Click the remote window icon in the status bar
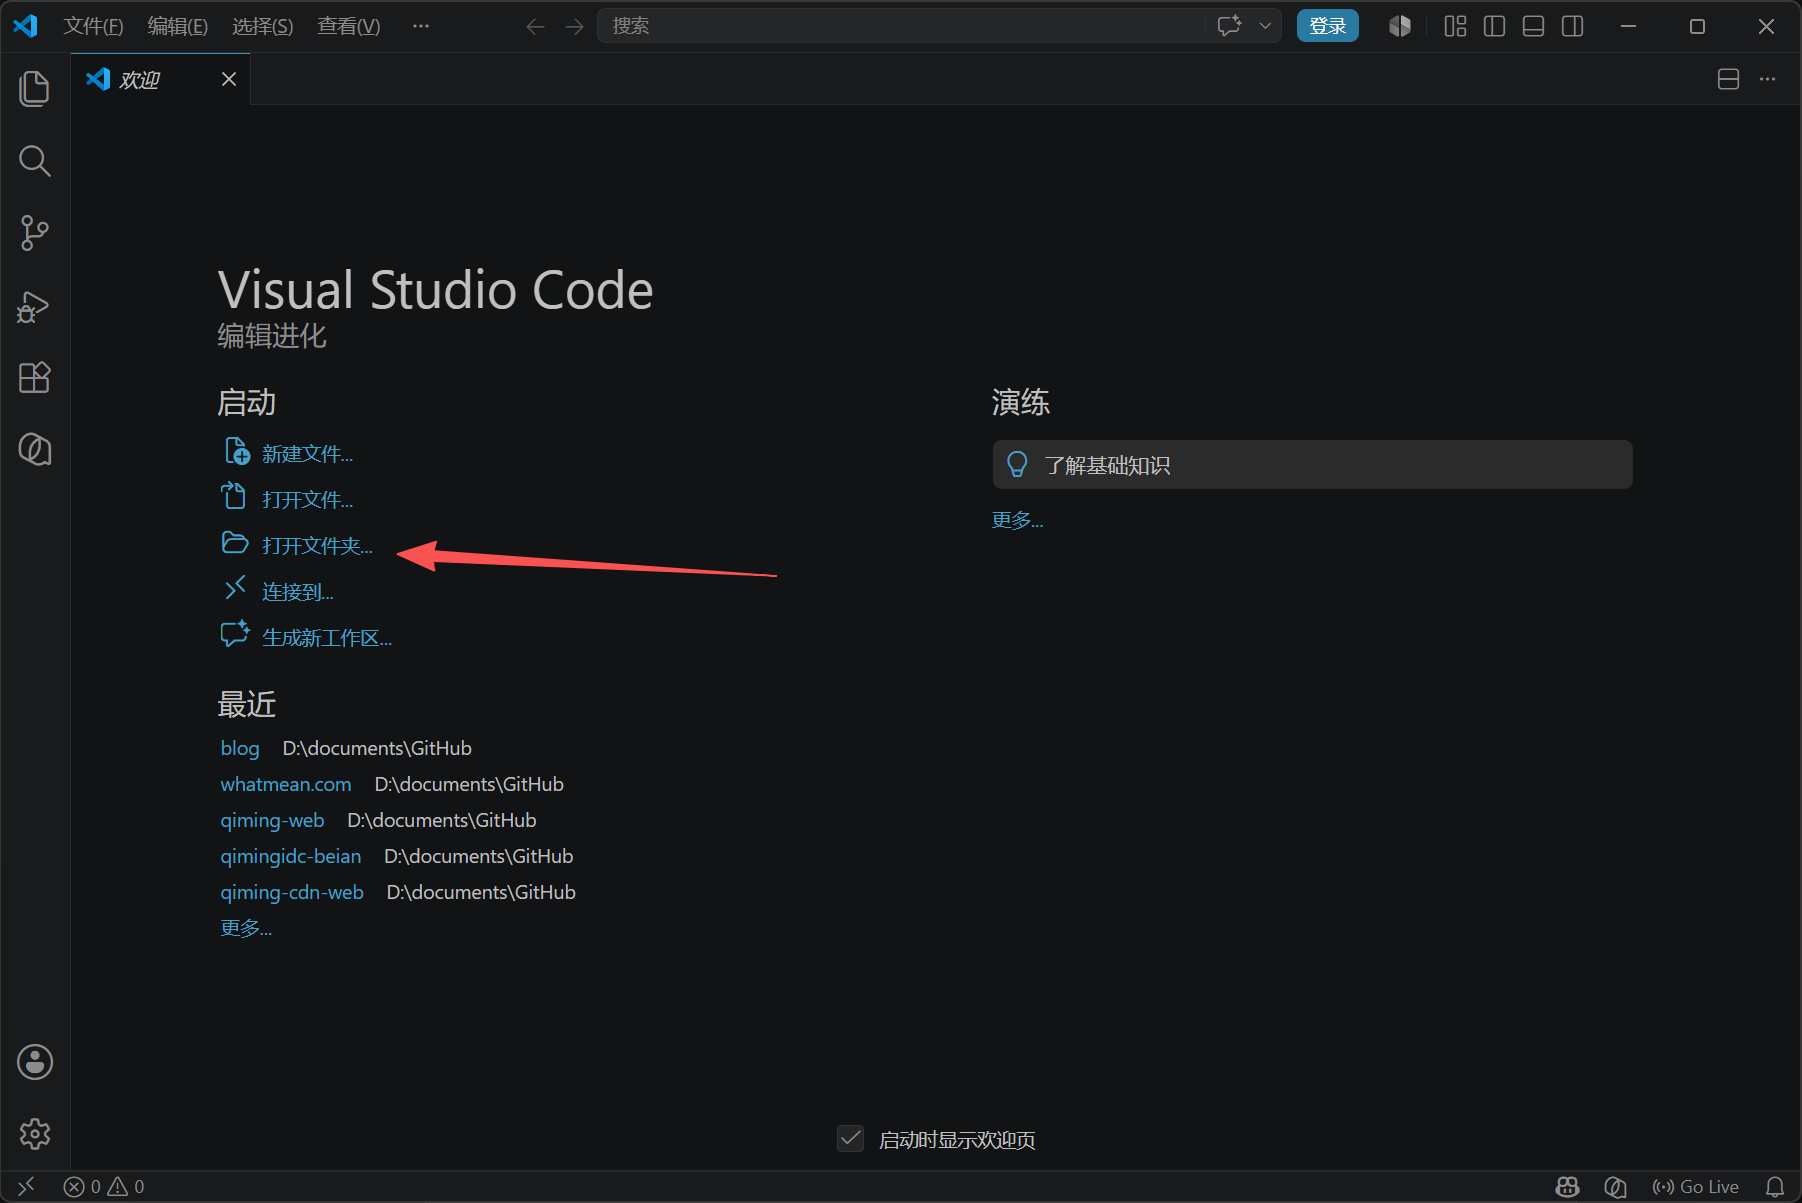This screenshot has width=1802, height=1203. [x=27, y=1186]
